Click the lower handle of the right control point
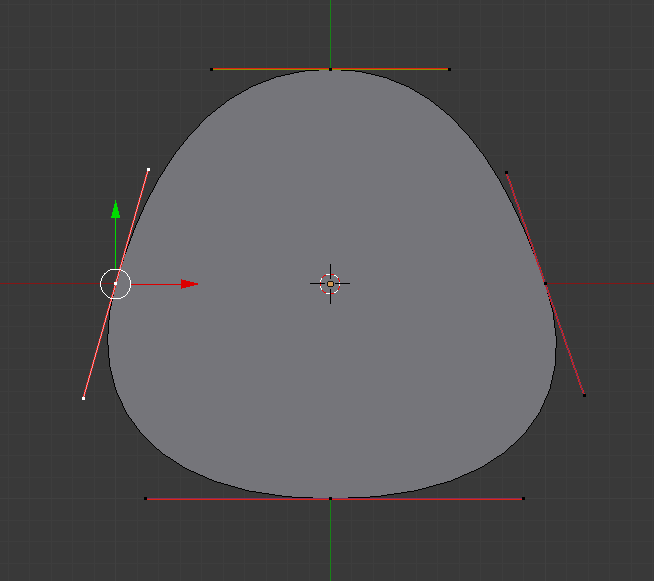Image resolution: width=654 pixels, height=581 pixels. point(584,395)
